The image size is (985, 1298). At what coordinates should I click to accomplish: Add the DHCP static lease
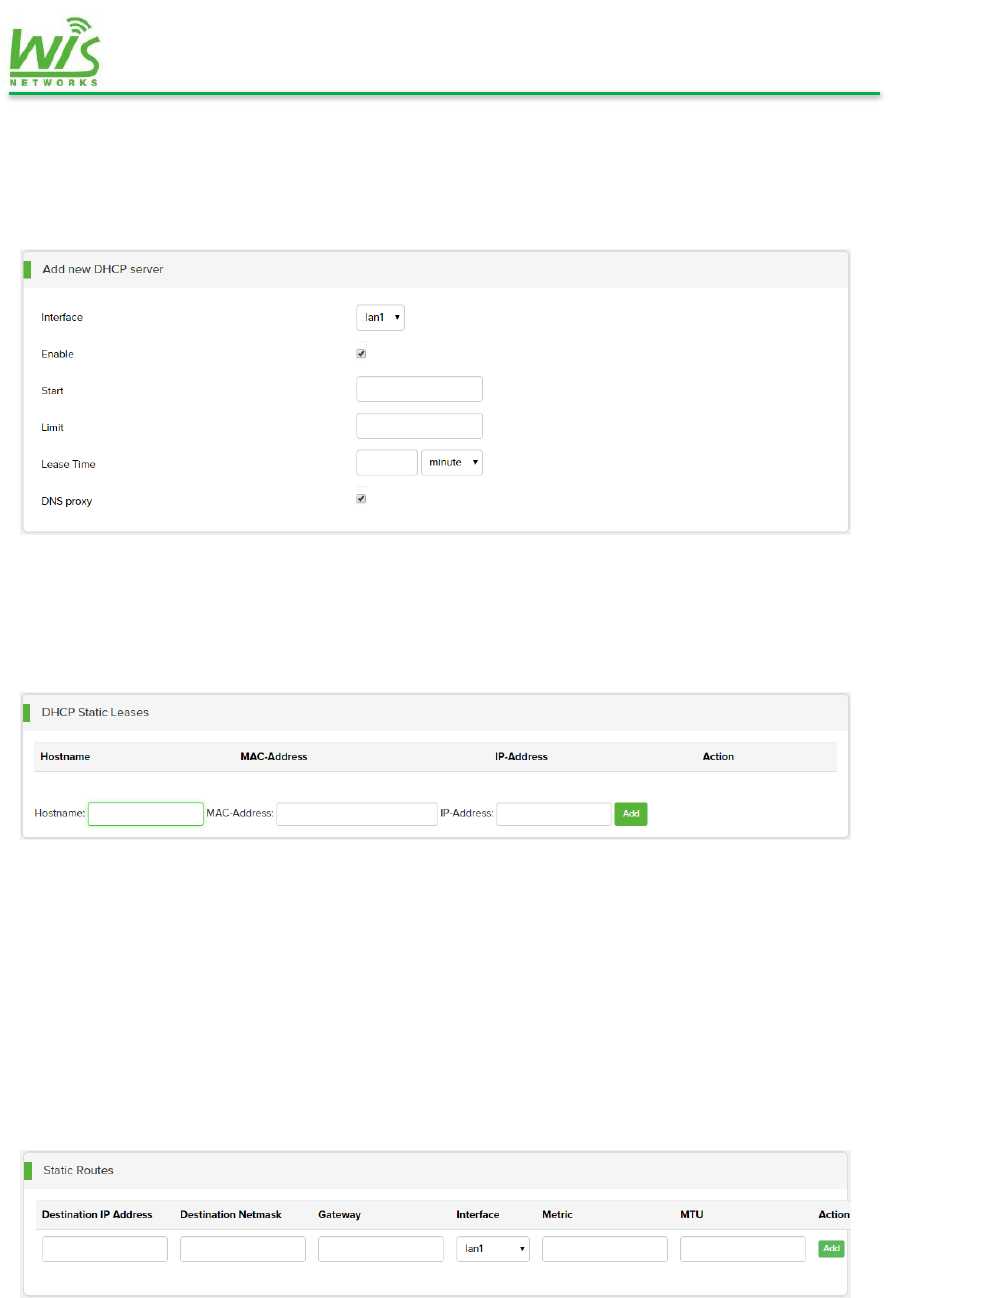(x=631, y=813)
